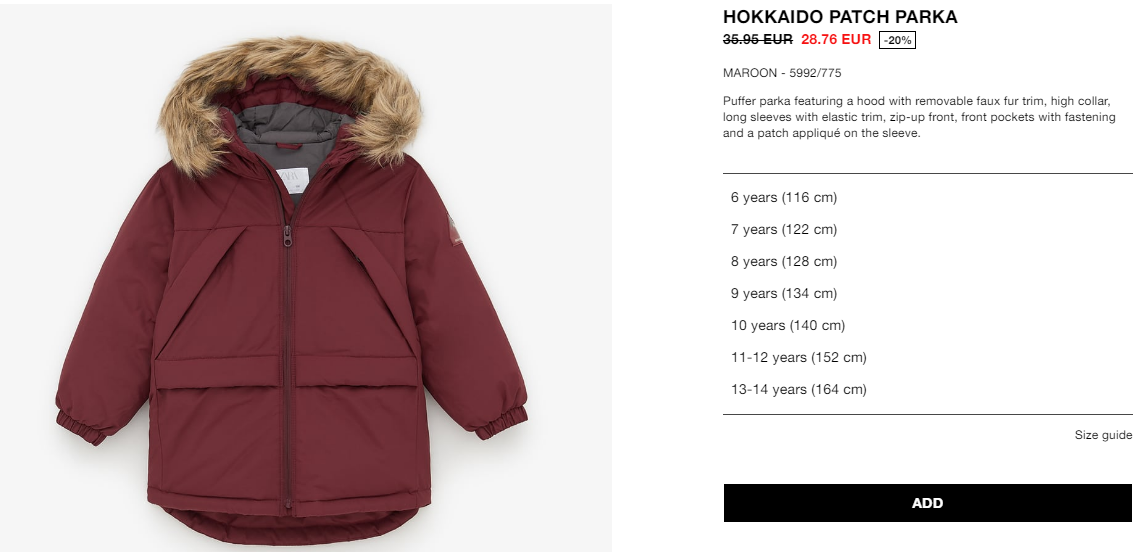Choose size 7 years (122 cm)
This screenshot has height=552, width=1138.
928,229
